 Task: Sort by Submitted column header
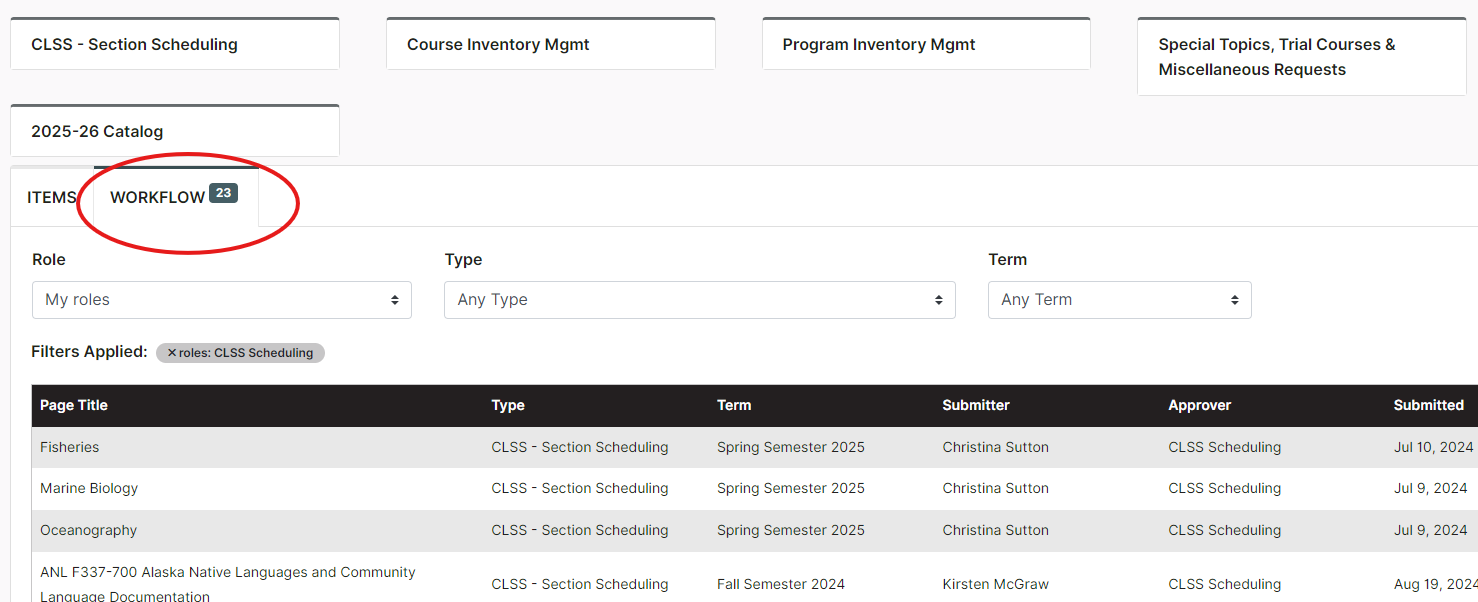(1428, 405)
